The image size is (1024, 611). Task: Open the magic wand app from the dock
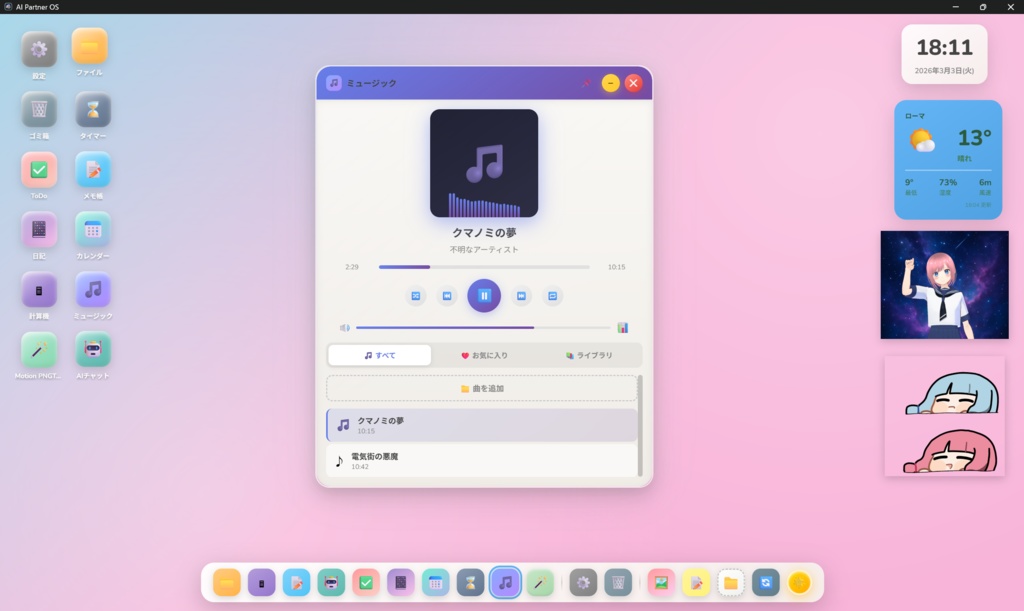(x=540, y=582)
